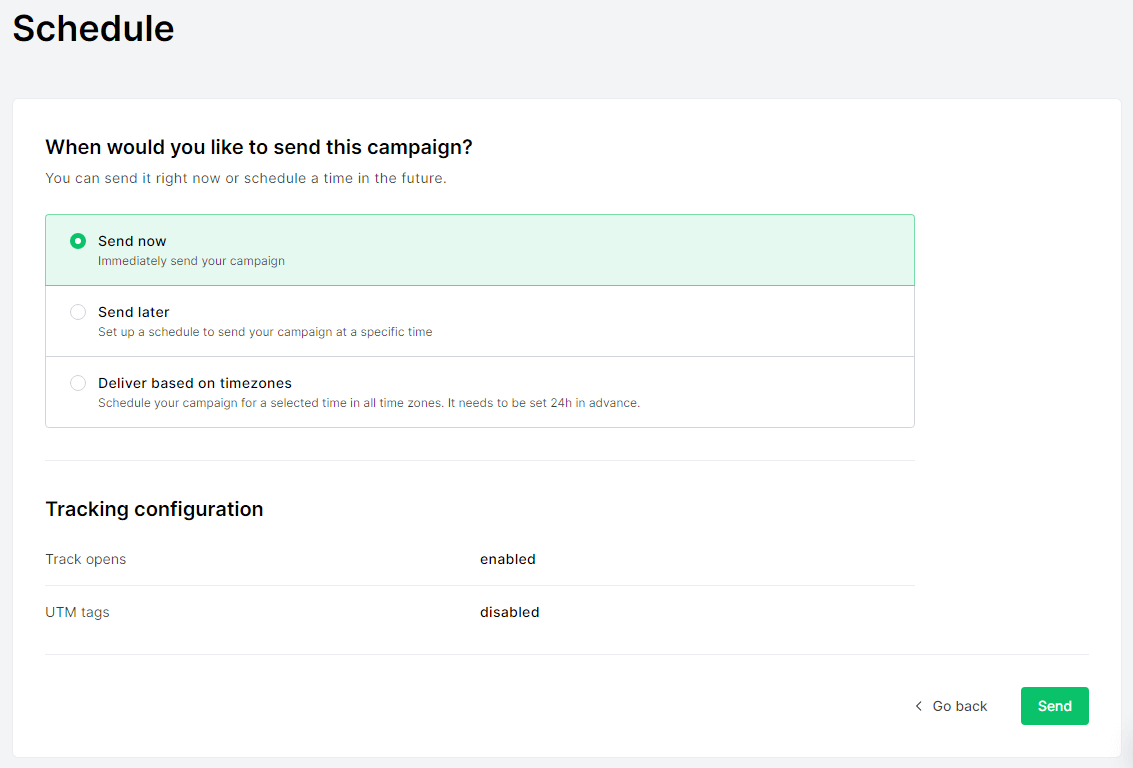The height and width of the screenshot is (768, 1133).
Task: Click the left chevron beside Go back
Action: (x=919, y=706)
